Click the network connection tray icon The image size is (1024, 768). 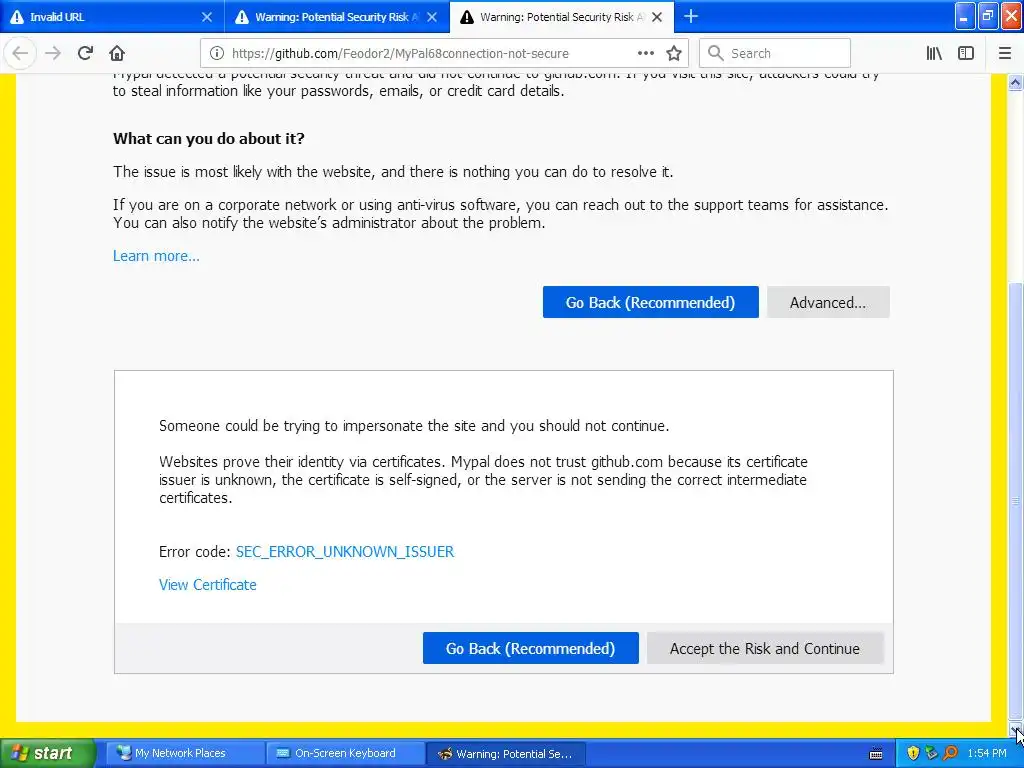pos(932,754)
